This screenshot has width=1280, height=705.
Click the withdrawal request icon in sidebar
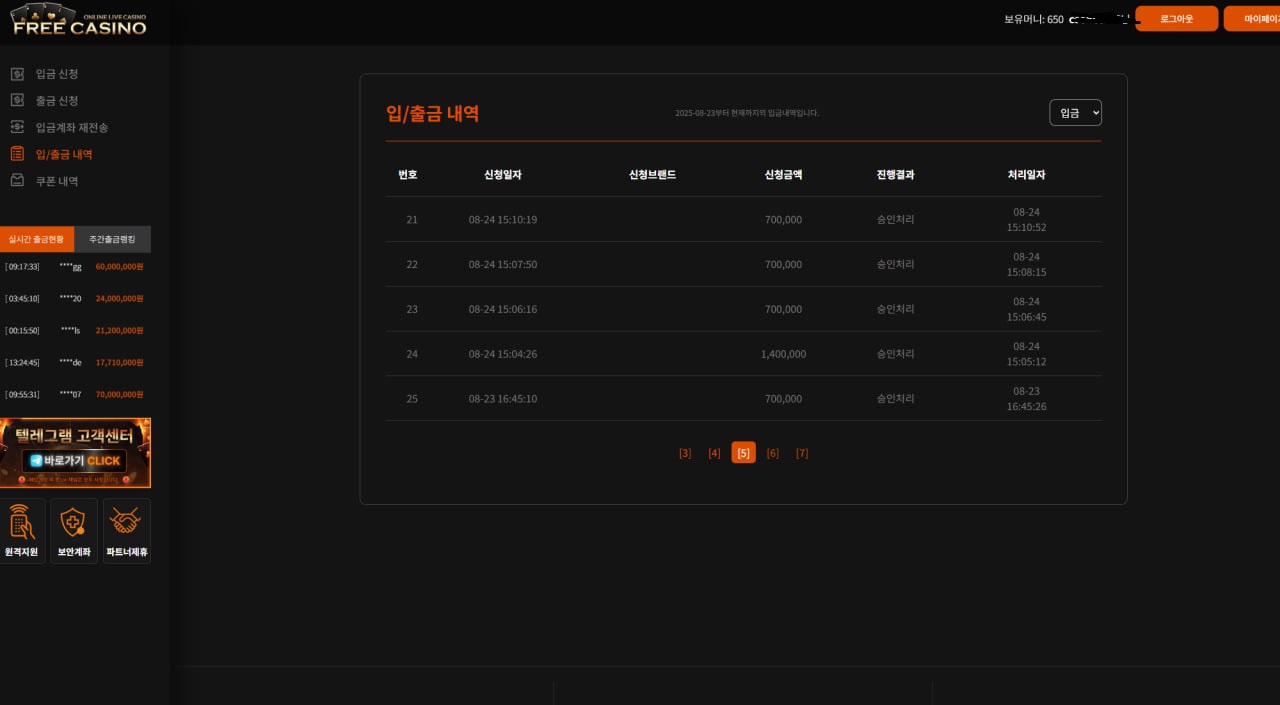tap(17, 100)
